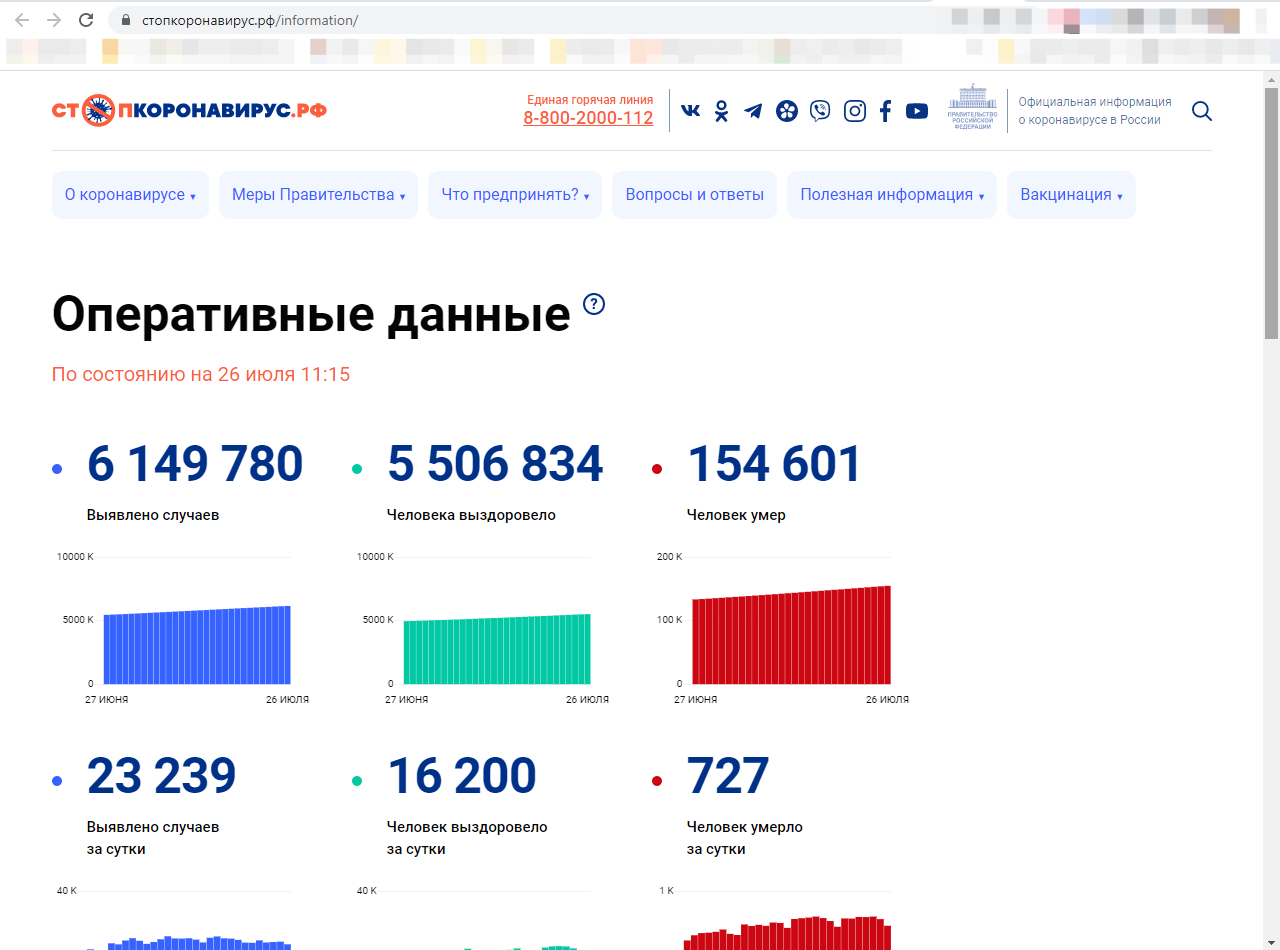Click the red total deaths bar chart

[x=791, y=635]
